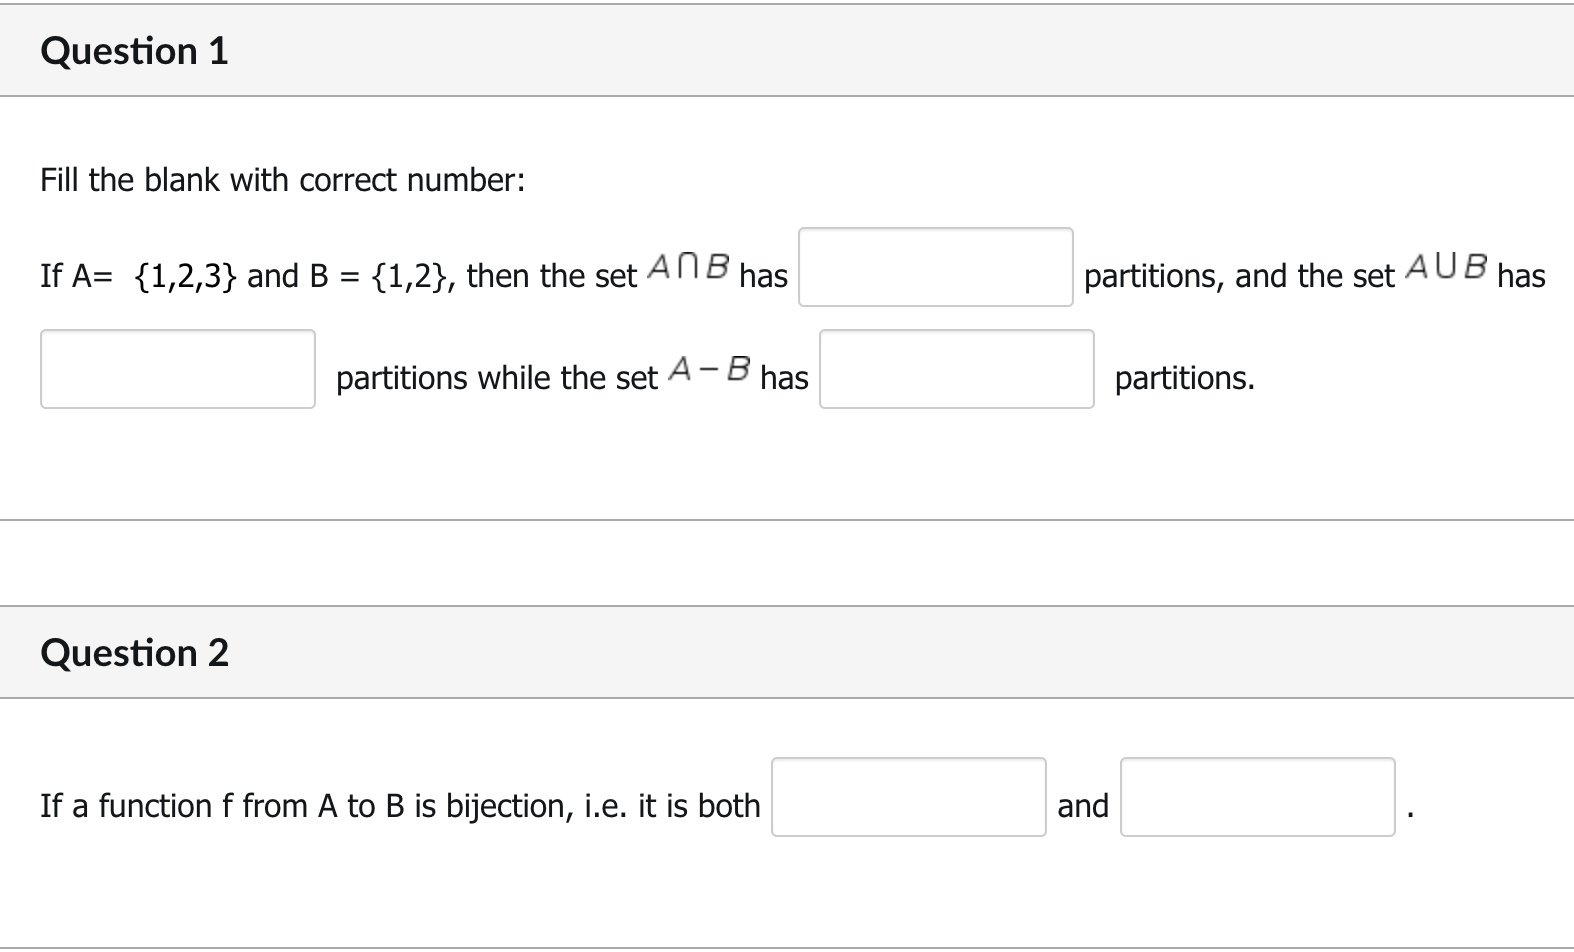Select the 'Question 1' heading text
Screen dimensions: 1574x952
pos(134,51)
